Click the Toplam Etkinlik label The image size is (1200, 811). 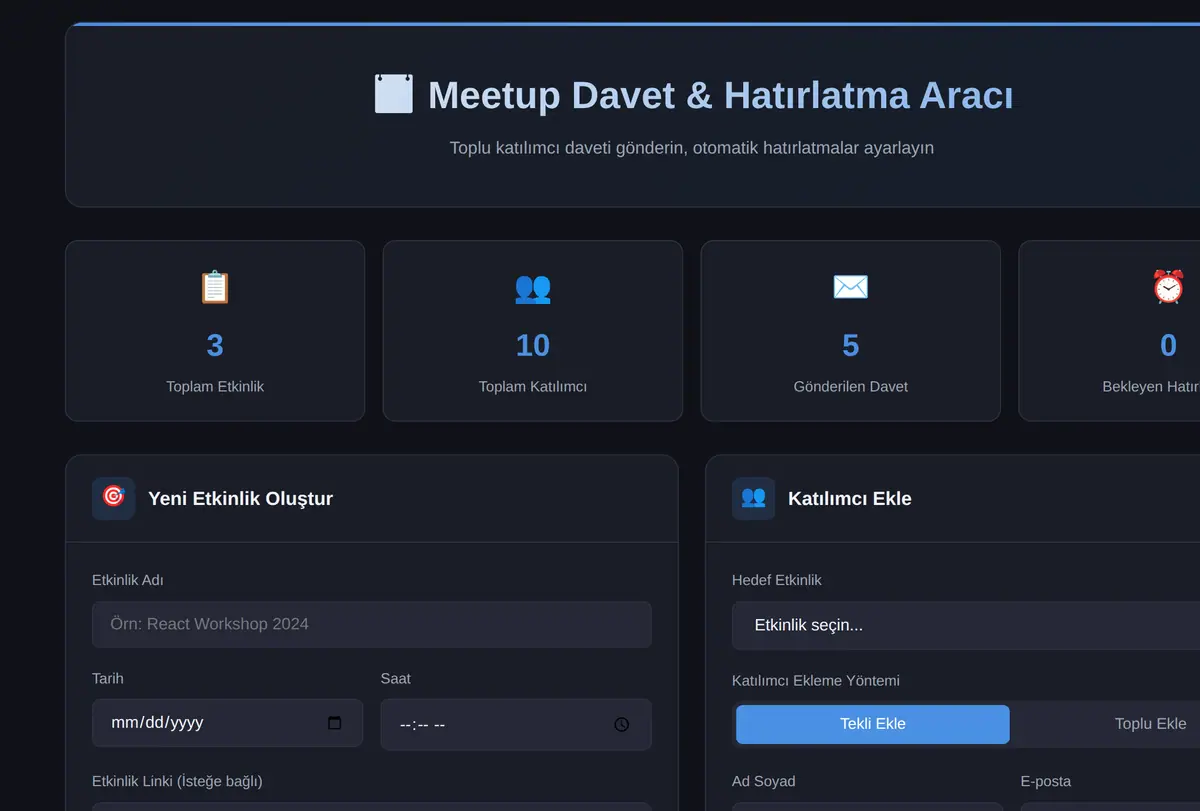(215, 386)
